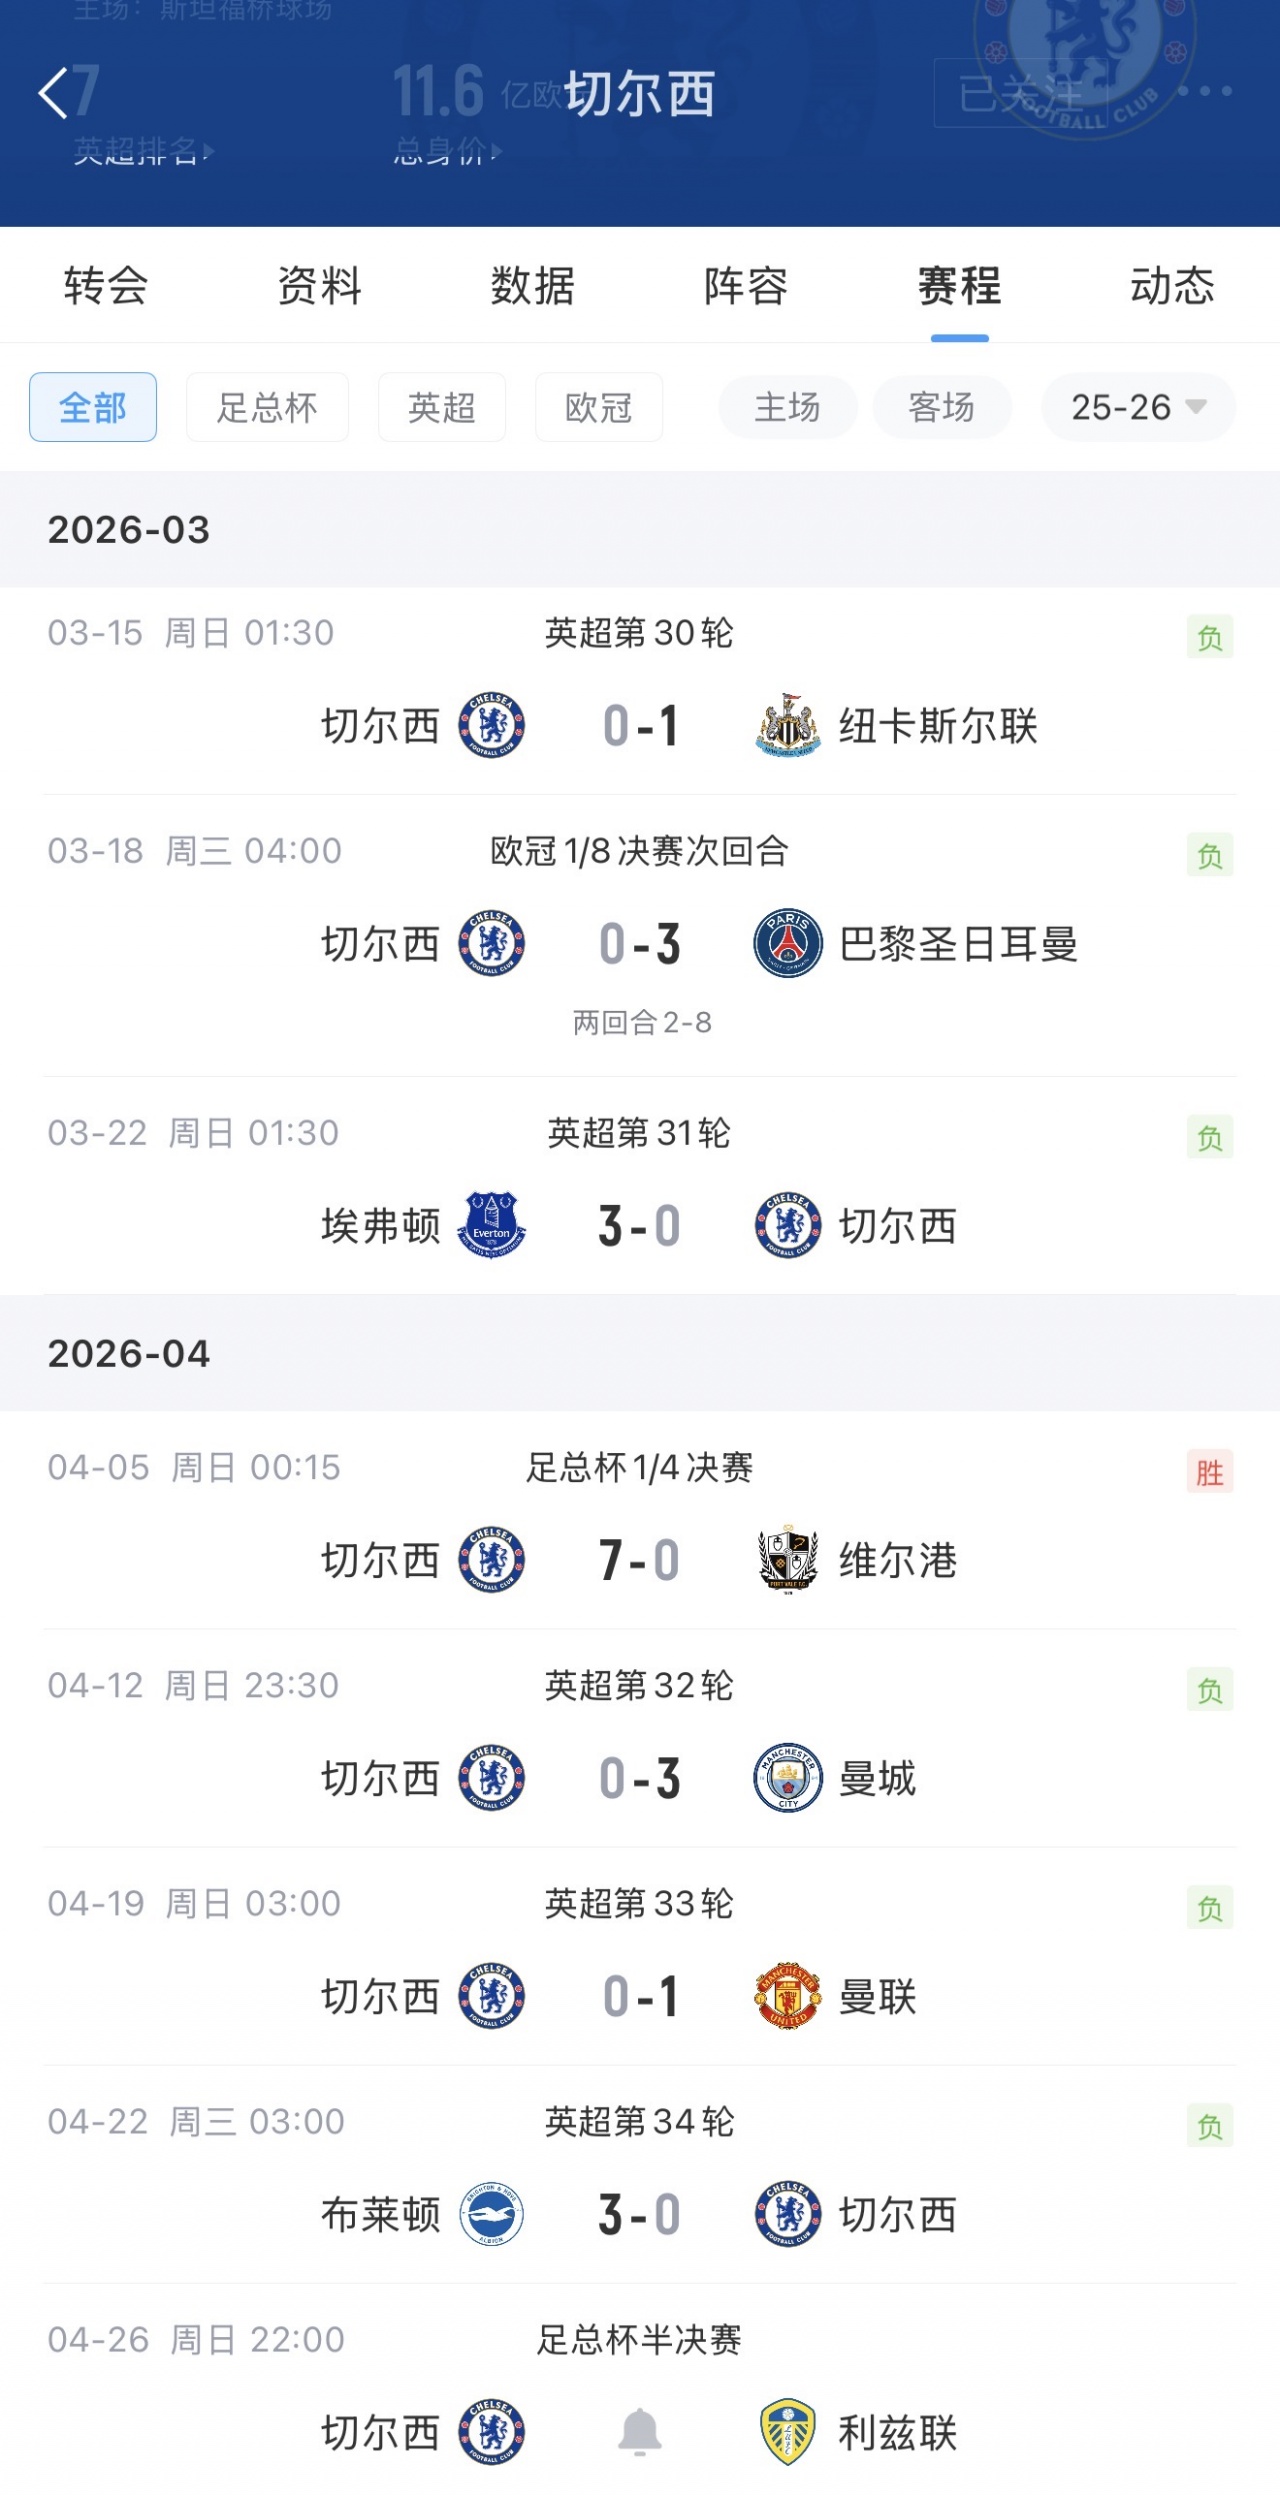Switch to the 数据 stats tab

pyautogui.click(x=533, y=286)
